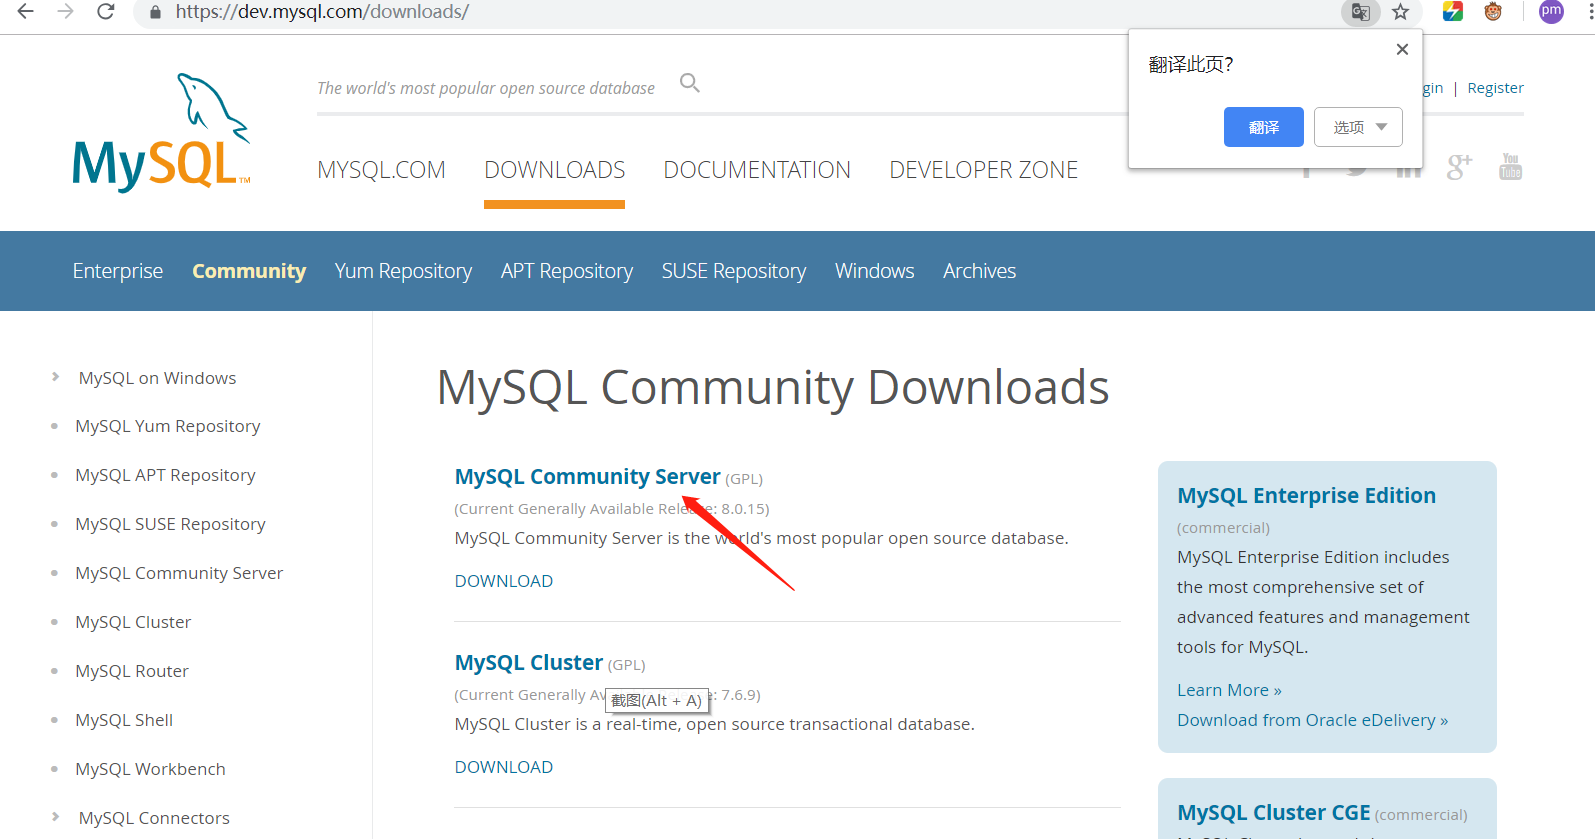Click DOWNLOAD under MySQL Cluster
This screenshot has width=1595, height=839.
tap(504, 767)
